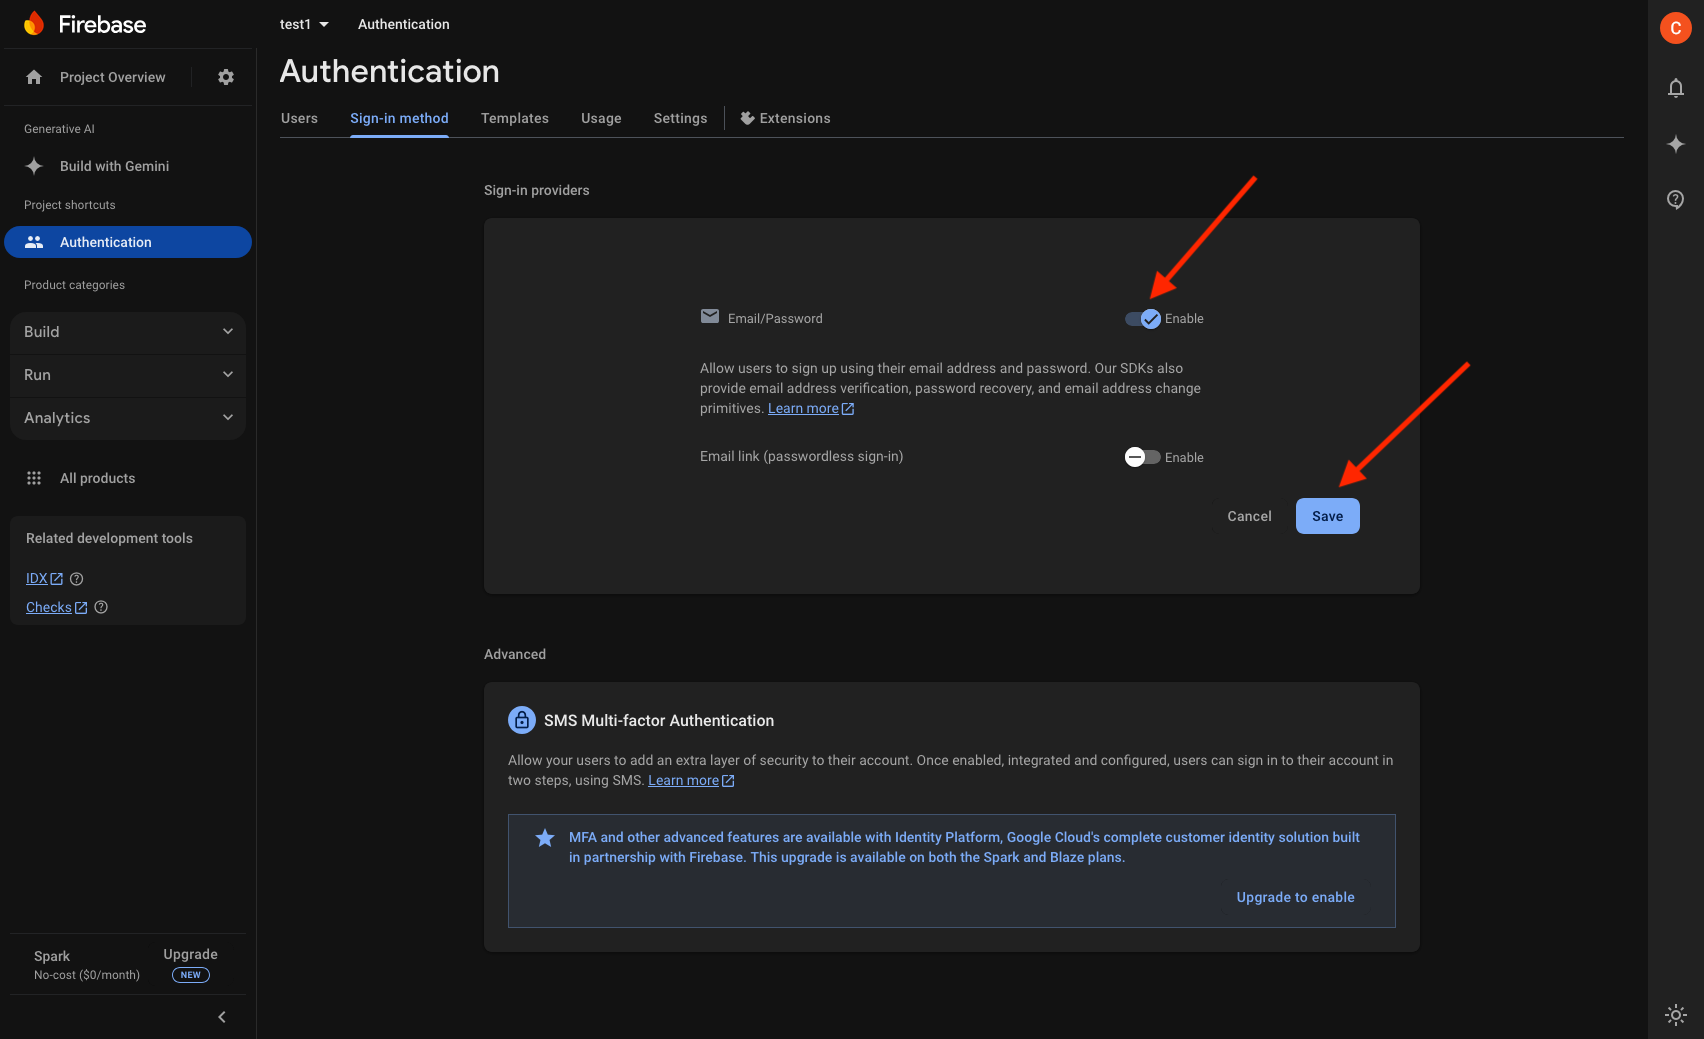This screenshot has height=1039, width=1704.
Task: Click the Cancel button
Action: click(1249, 516)
